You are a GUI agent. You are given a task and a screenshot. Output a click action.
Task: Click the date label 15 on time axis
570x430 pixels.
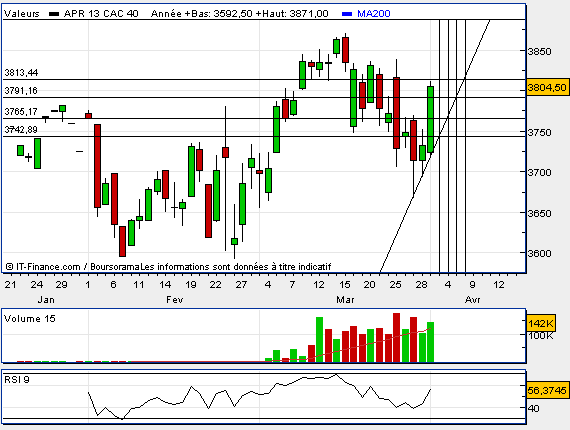[x=344, y=285]
